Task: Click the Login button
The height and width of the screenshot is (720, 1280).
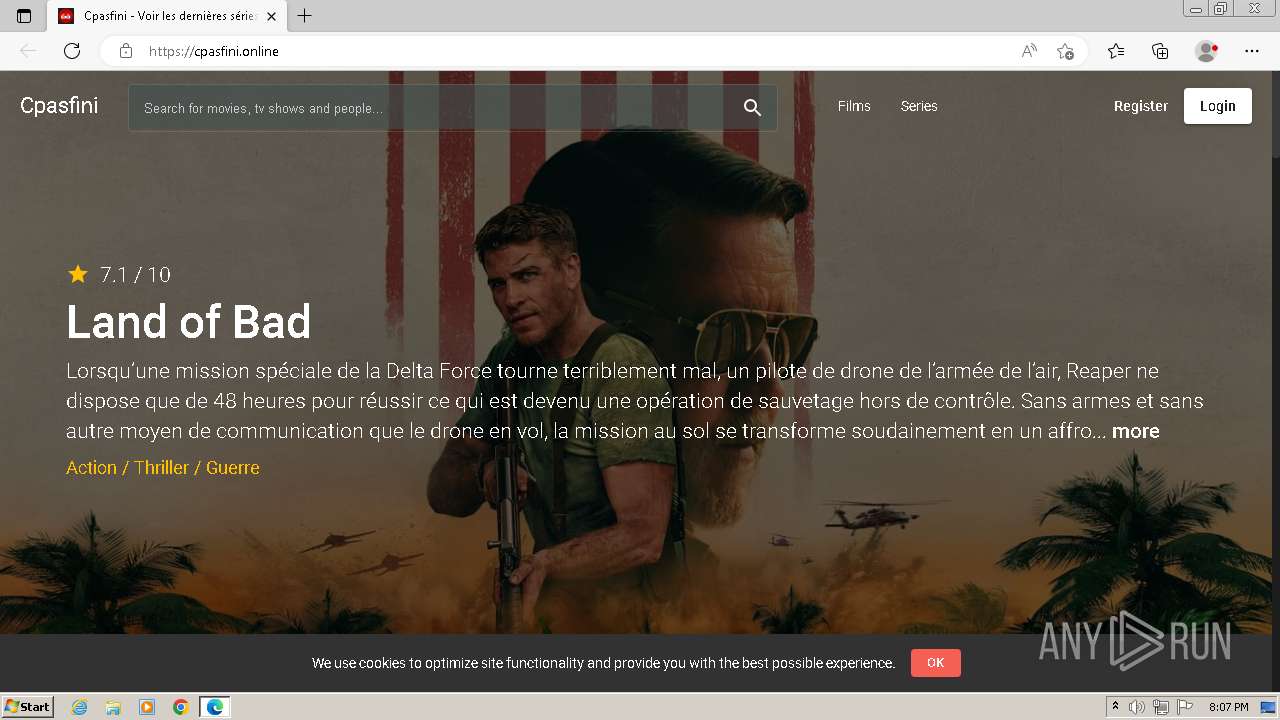Action: 1218,106
